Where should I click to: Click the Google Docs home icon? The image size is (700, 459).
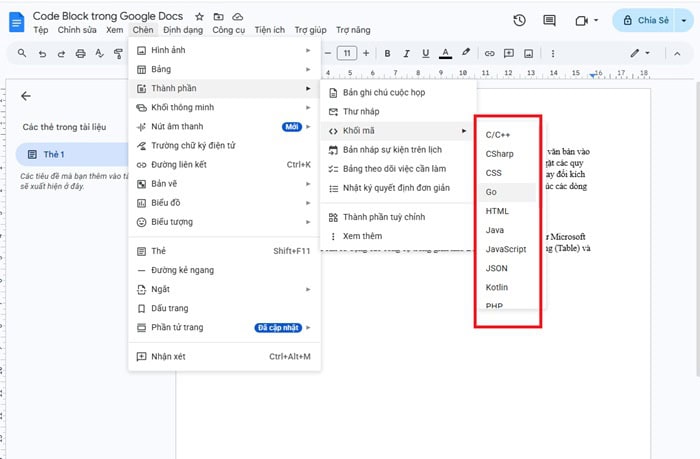17,22
